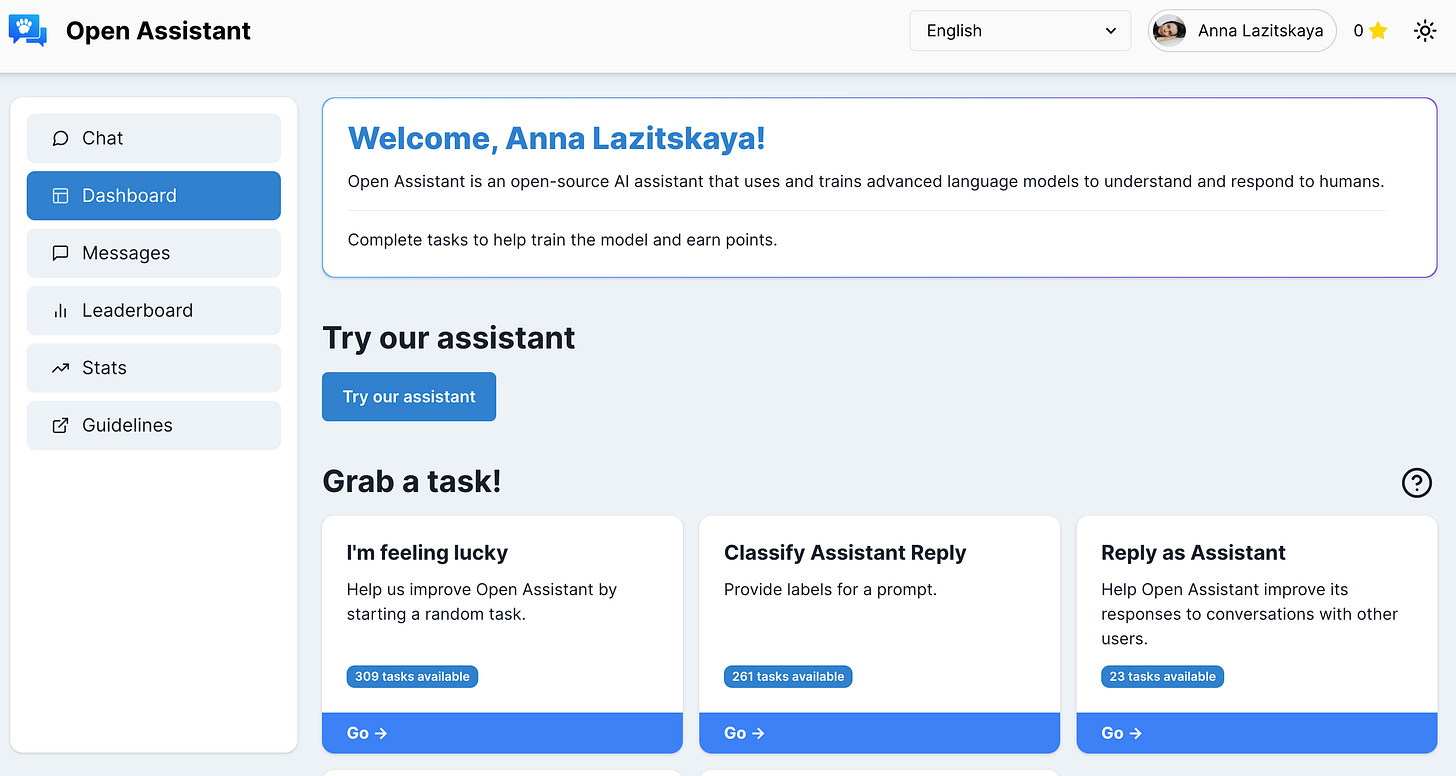Click the external link icon beside Guidelines
Viewport: 1456px width, 776px height.
pyautogui.click(x=60, y=426)
